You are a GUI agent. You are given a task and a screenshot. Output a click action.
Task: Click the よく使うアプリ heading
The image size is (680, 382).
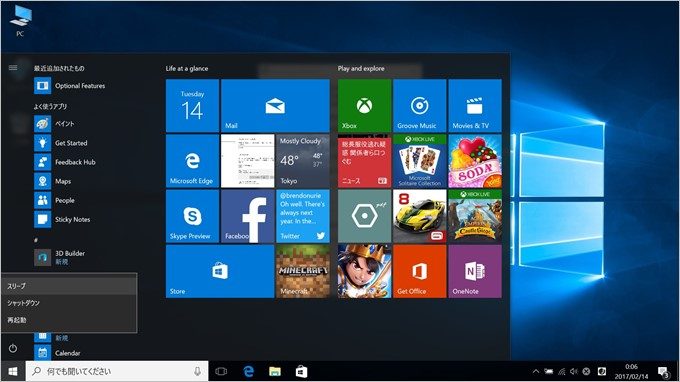50,107
